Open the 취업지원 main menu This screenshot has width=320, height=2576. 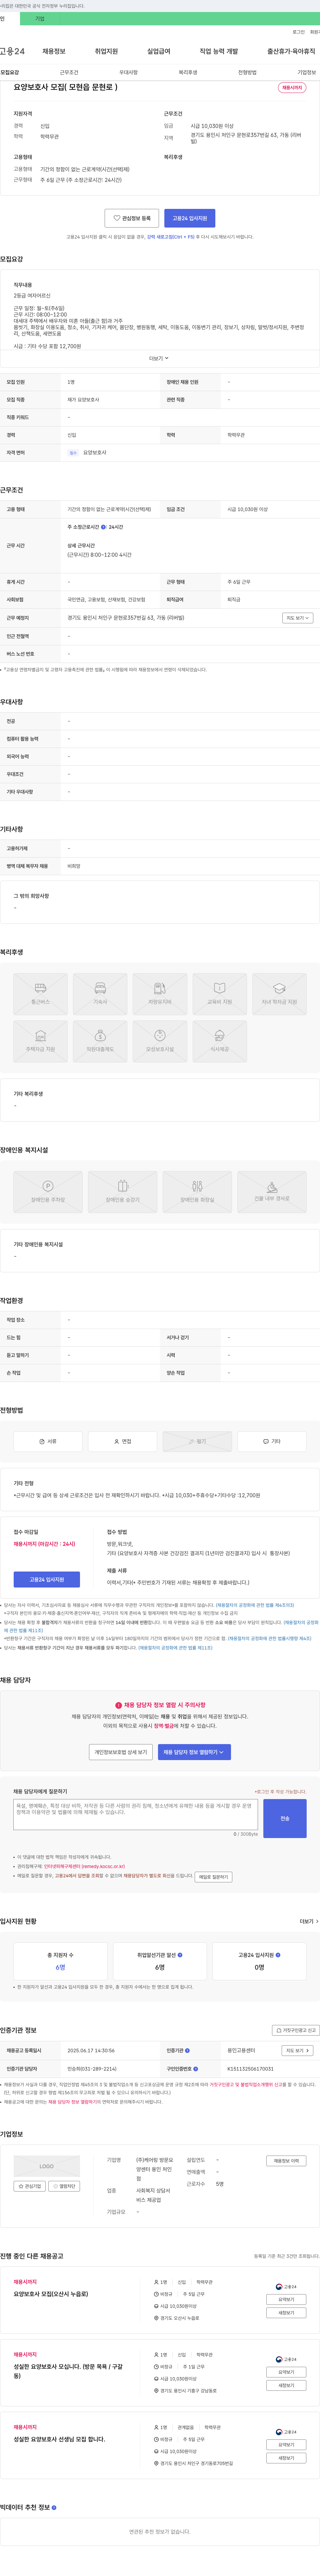(x=106, y=51)
